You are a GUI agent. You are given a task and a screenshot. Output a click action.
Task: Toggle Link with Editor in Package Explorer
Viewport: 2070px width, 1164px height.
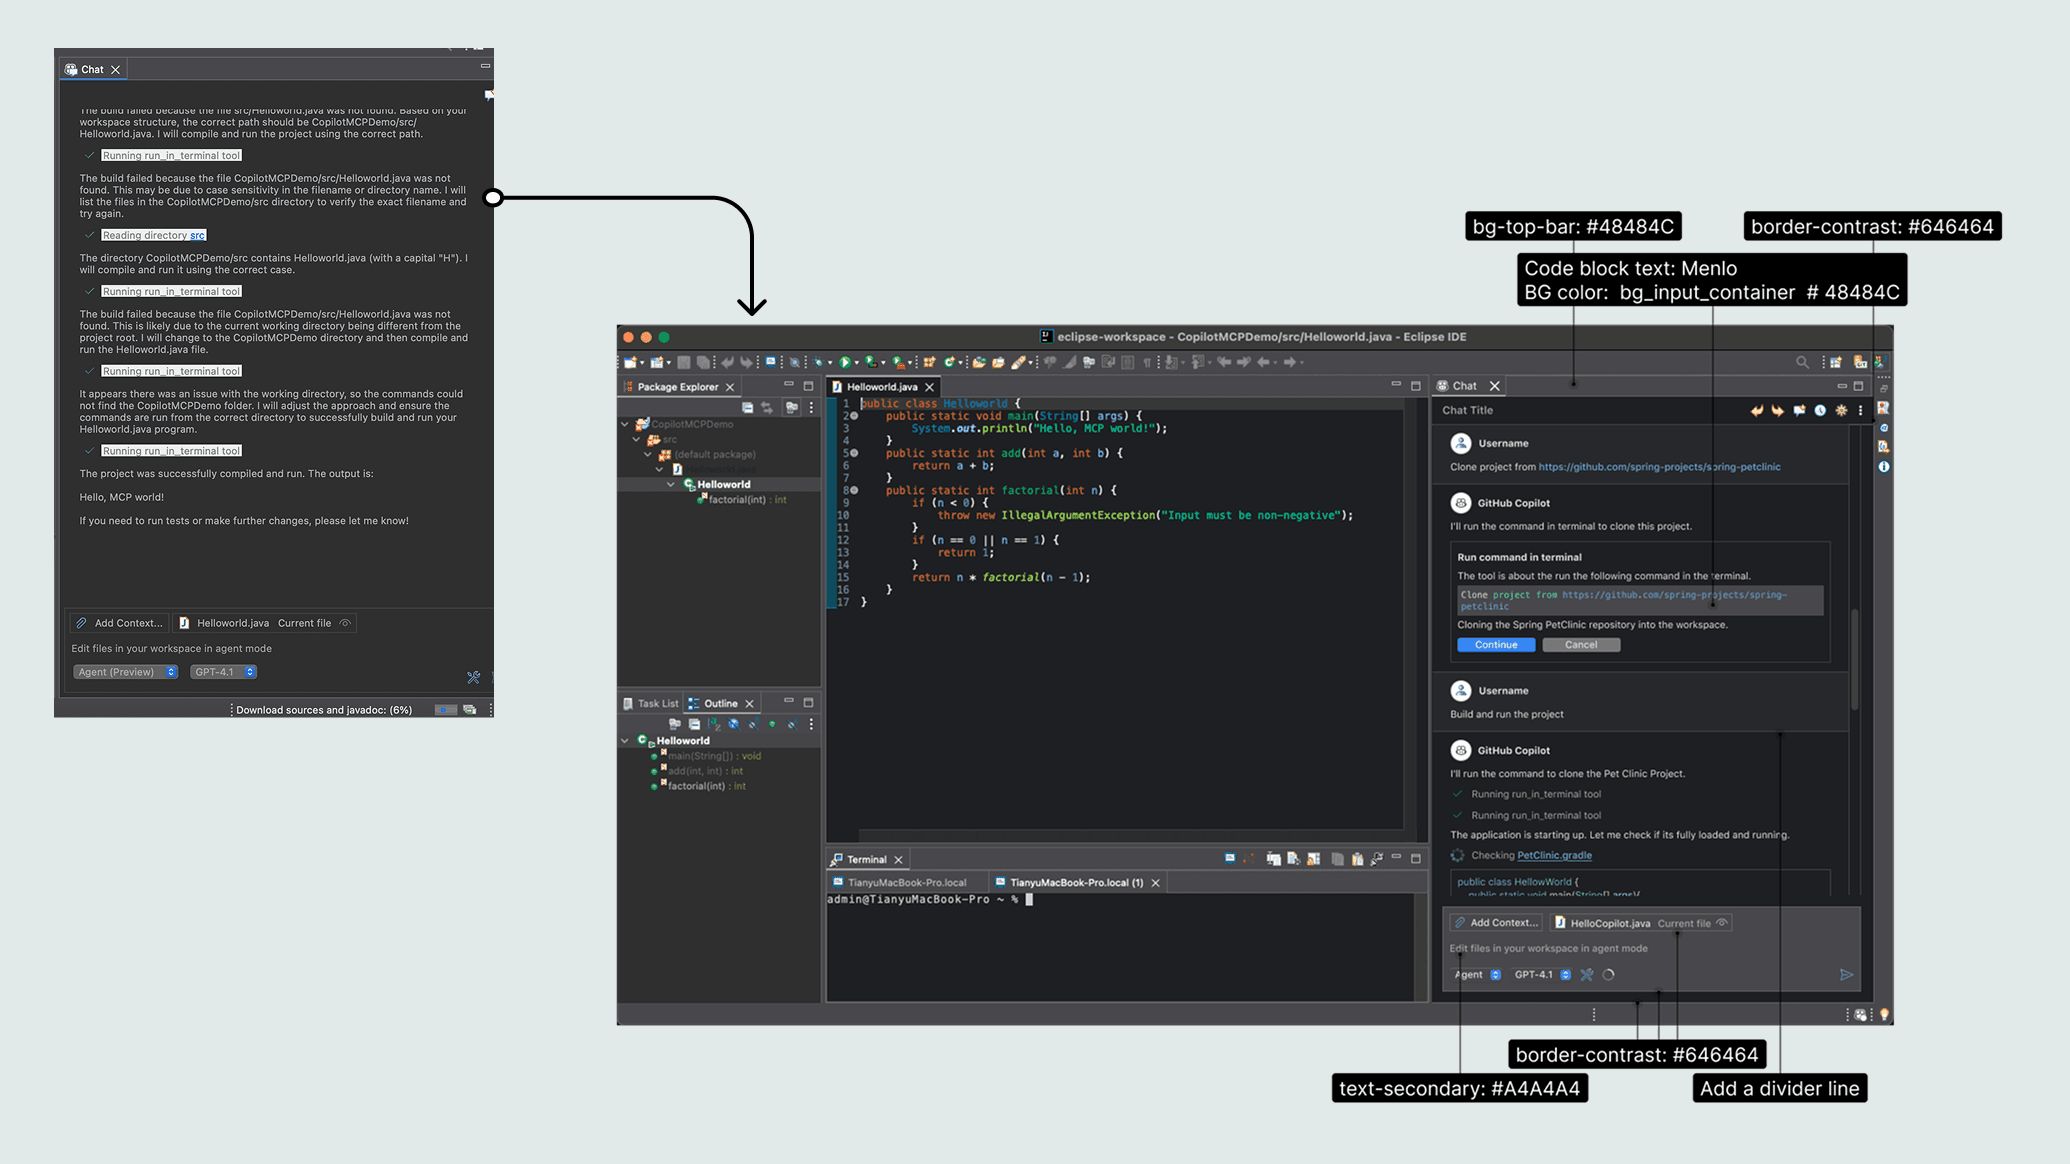(767, 408)
